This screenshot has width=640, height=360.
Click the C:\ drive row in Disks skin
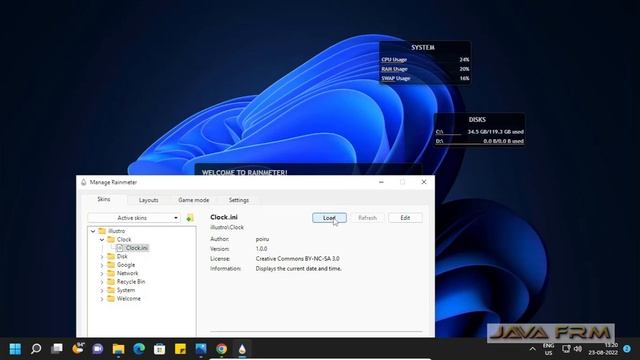coord(479,132)
